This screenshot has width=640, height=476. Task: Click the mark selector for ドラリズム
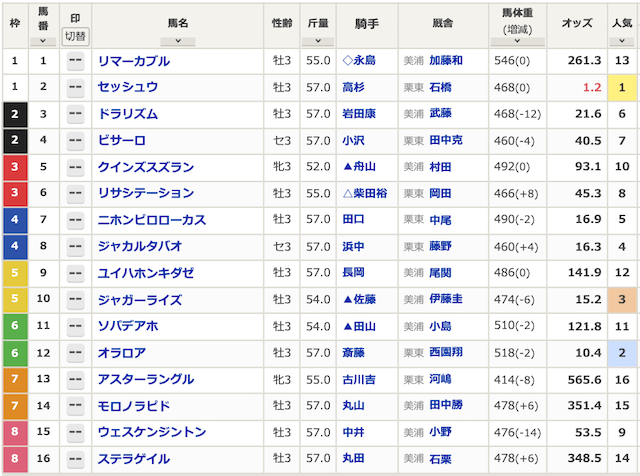75,114
